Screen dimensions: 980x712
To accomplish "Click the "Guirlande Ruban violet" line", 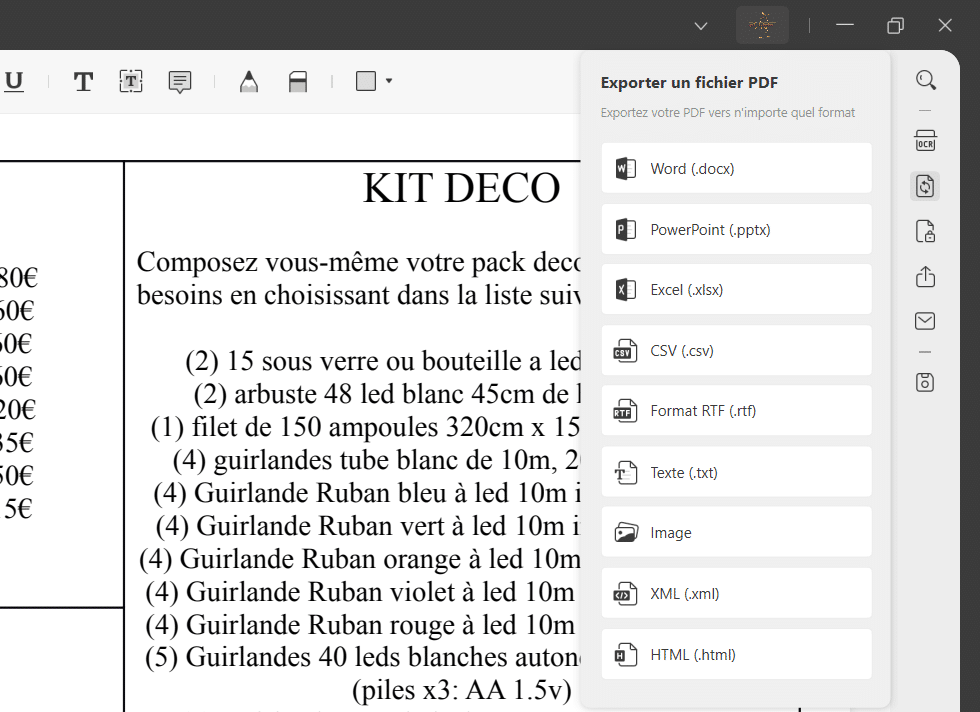I will [360, 593].
